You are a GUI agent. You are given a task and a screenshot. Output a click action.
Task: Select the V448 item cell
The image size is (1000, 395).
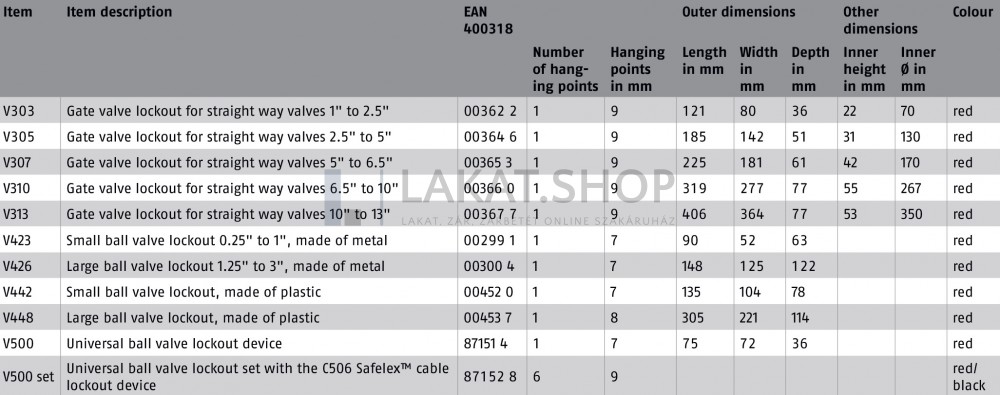click(18, 317)
